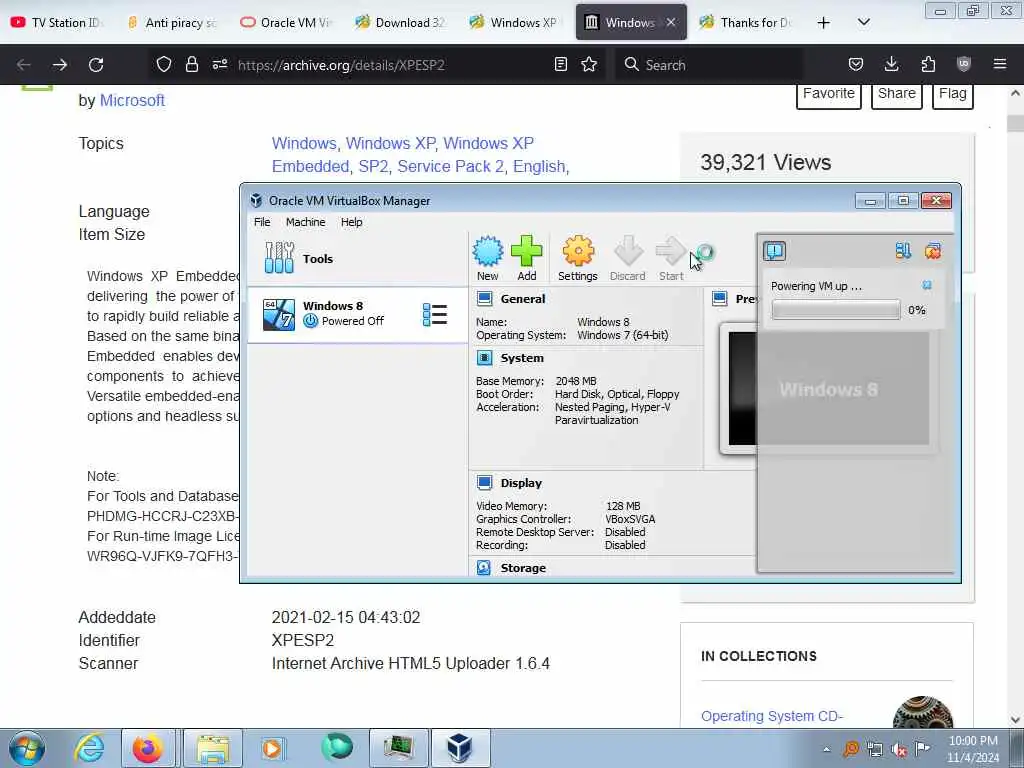Click the Windows 8 preview thumbnail
Viewport: 1024px width, 768px height.
(x=828, y=389)
